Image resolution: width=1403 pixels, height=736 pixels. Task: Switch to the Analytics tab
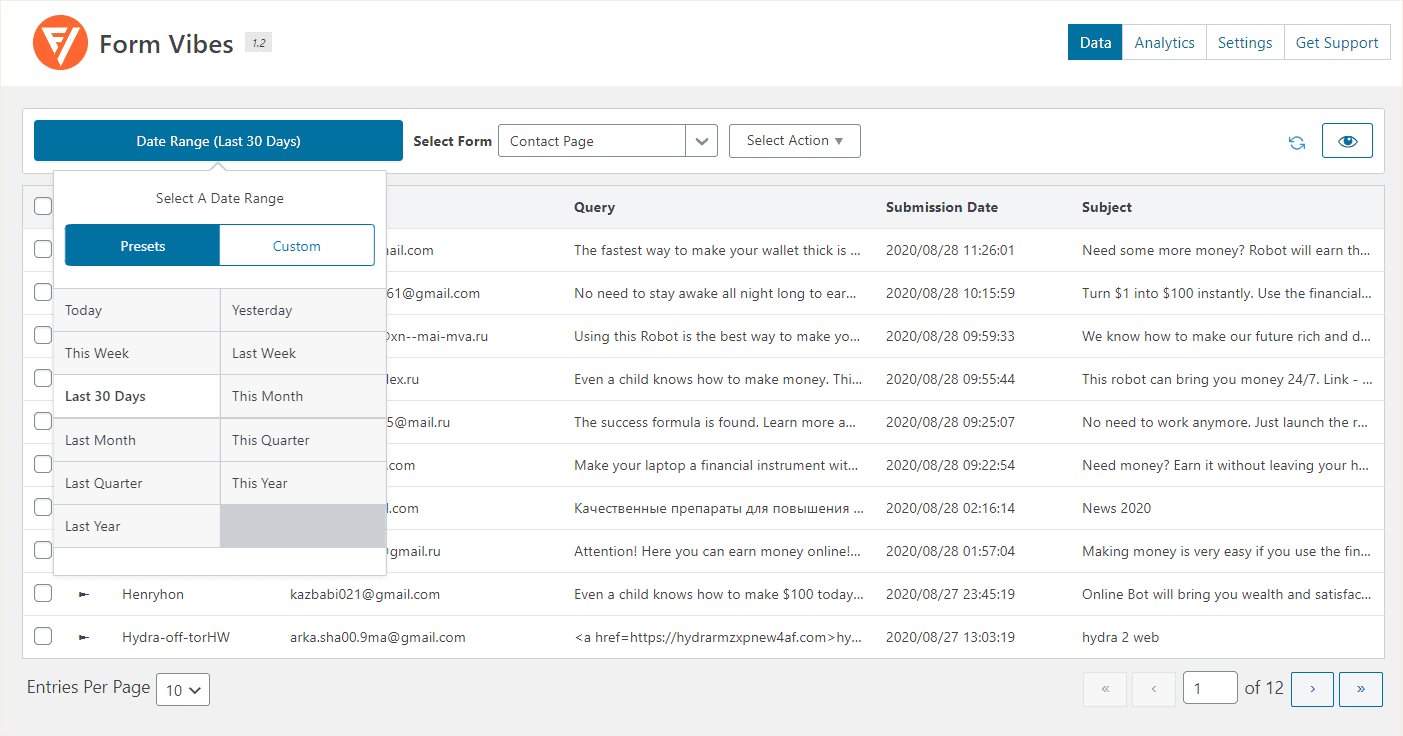tap(1164, 43)
